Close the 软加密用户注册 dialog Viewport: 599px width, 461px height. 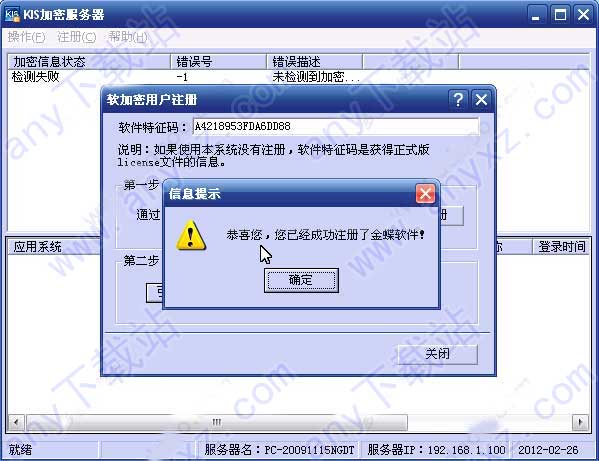[481, 100]
